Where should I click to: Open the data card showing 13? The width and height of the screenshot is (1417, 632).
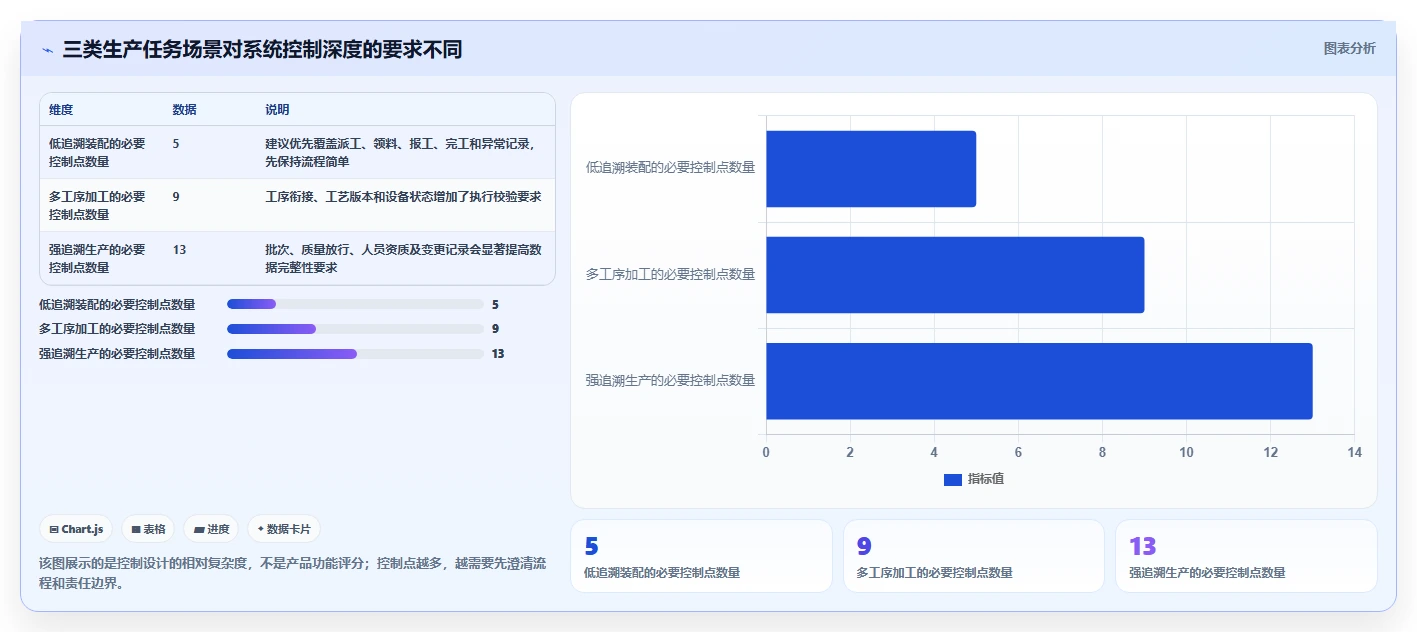[x=1246, y=556]
